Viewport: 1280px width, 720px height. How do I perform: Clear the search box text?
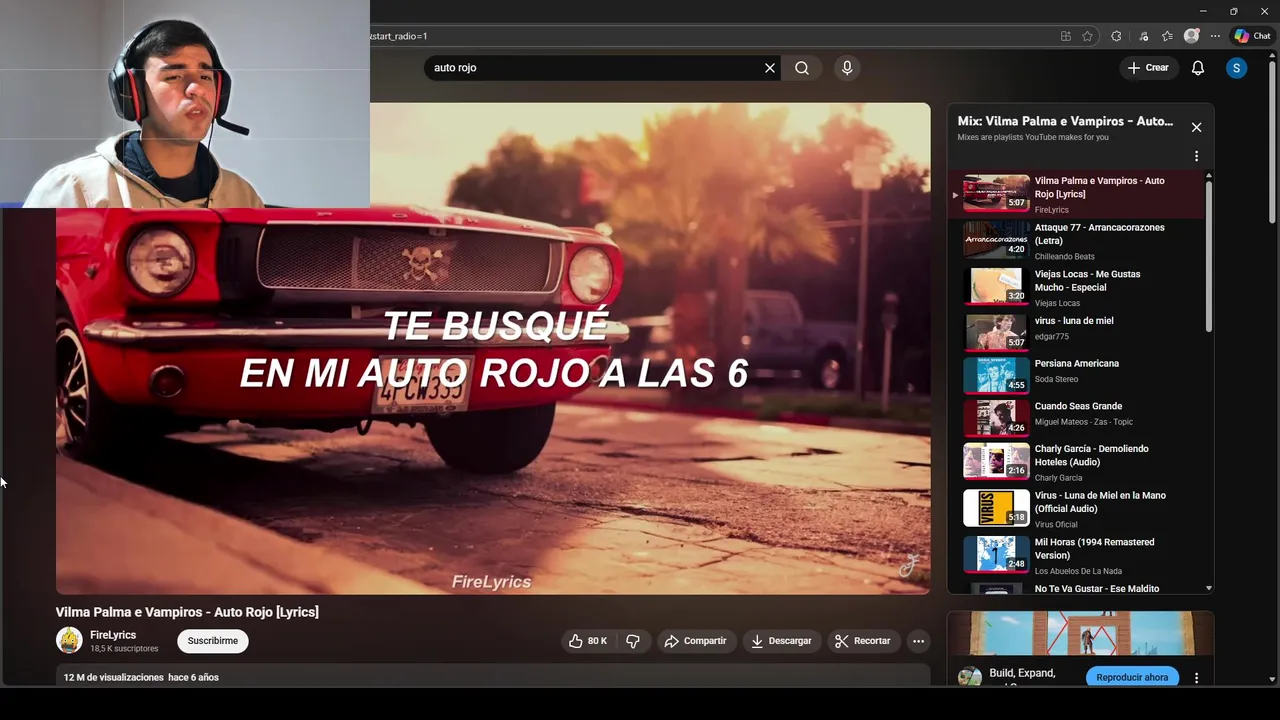(770, 68)
